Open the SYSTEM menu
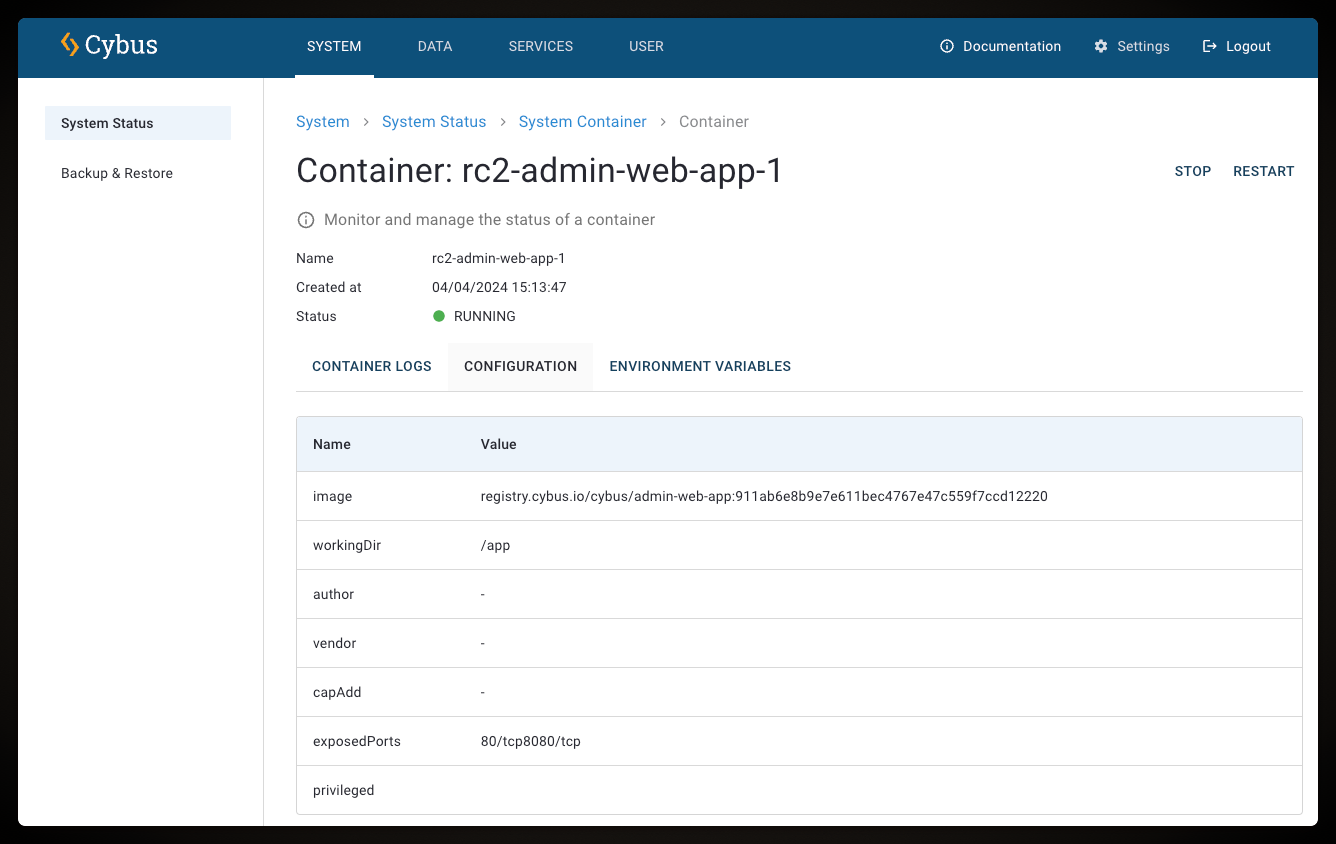 (334, 46)
